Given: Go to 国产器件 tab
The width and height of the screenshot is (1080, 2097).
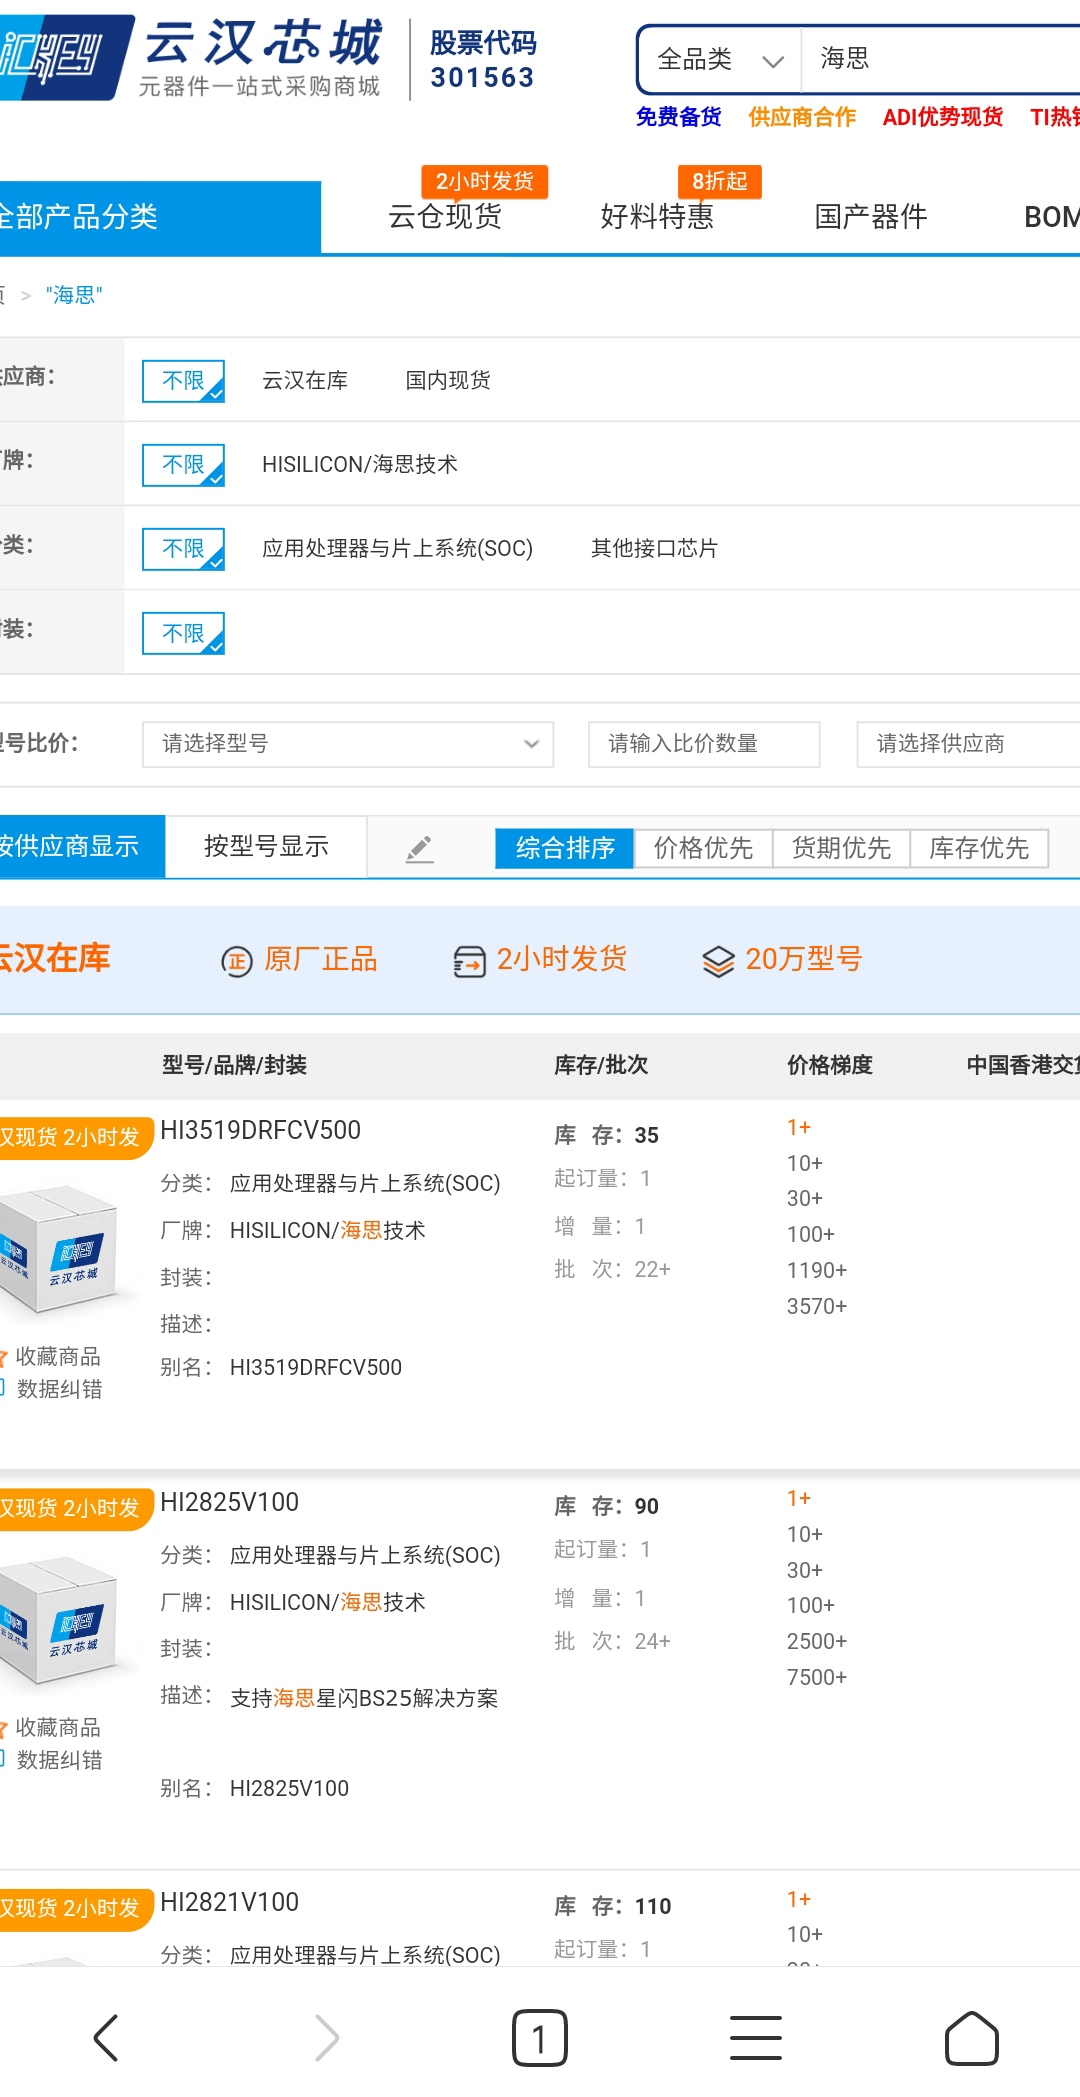Looking at the screenshot, I should pyautogui.click(x=871, y=216).
